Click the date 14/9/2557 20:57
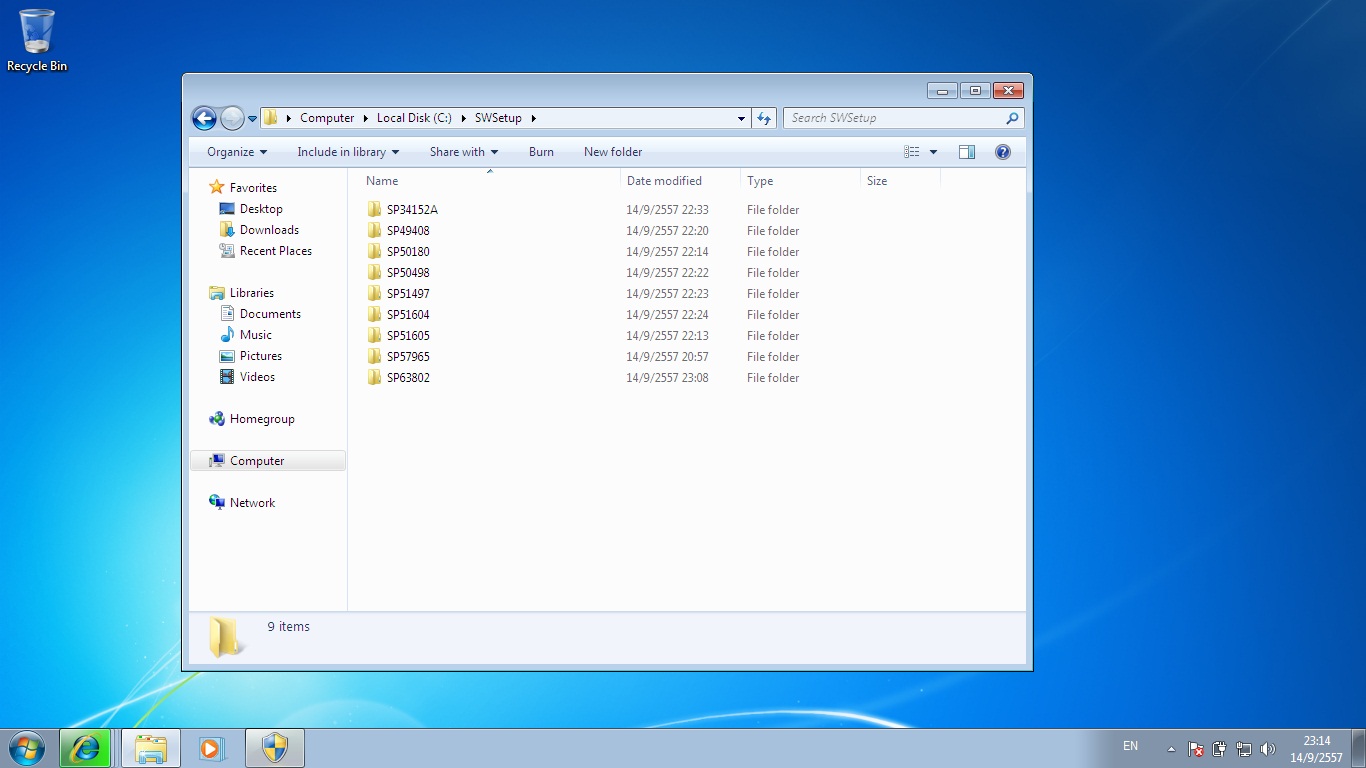Image resolution: width=1366 pixels, height=768 pixels. tap(667, 357)
